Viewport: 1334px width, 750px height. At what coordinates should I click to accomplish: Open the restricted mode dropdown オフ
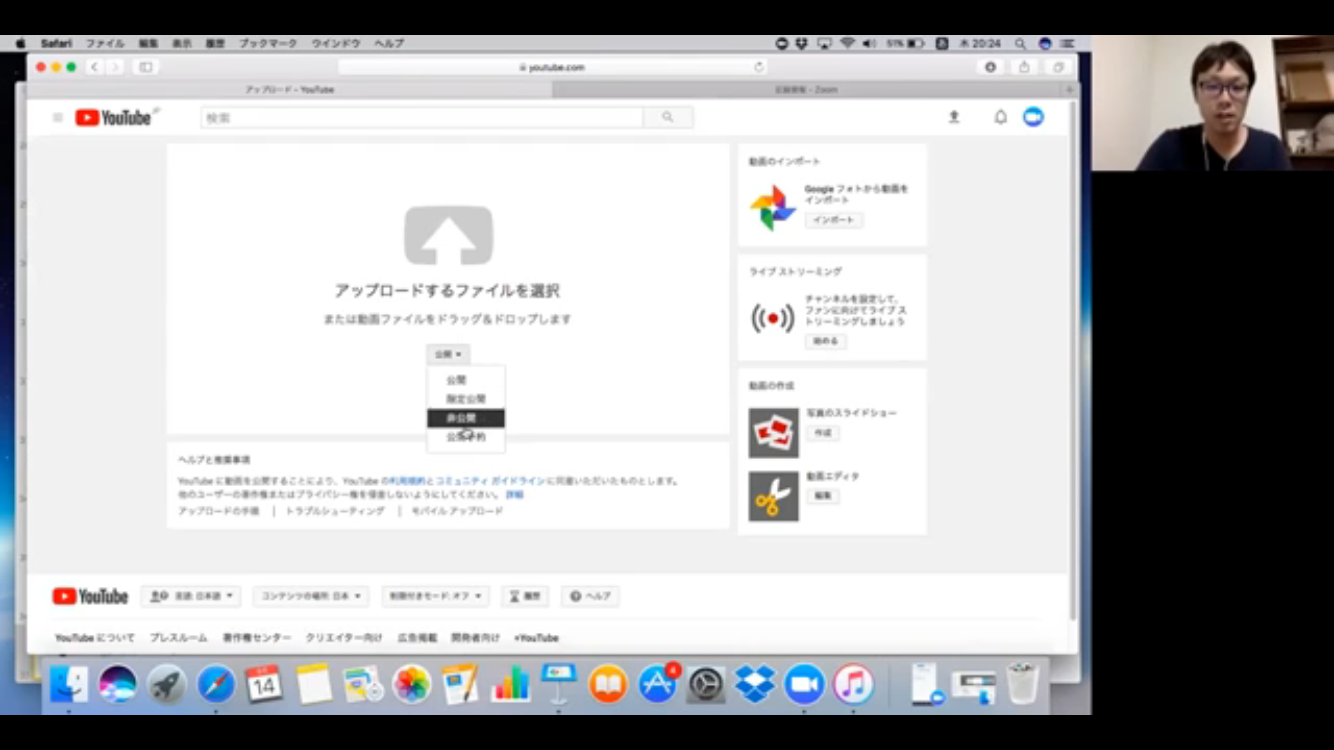click(x=435, y=596)
